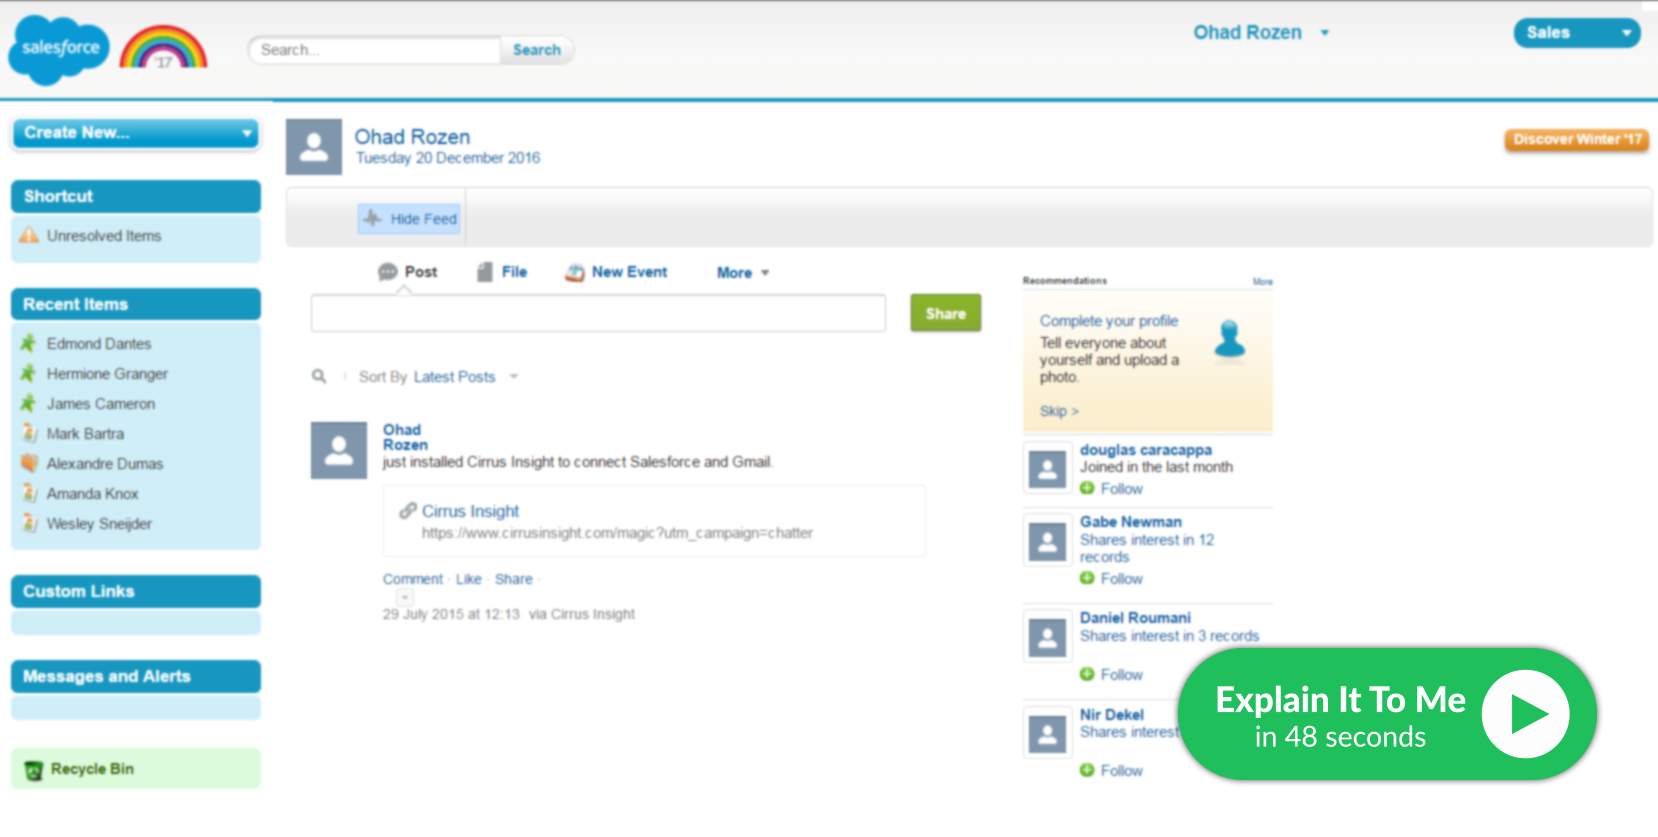Click Ohad Rozen avatar on feed post
The height and width of the screenshot is (837, 1658).
pos(339,450)
